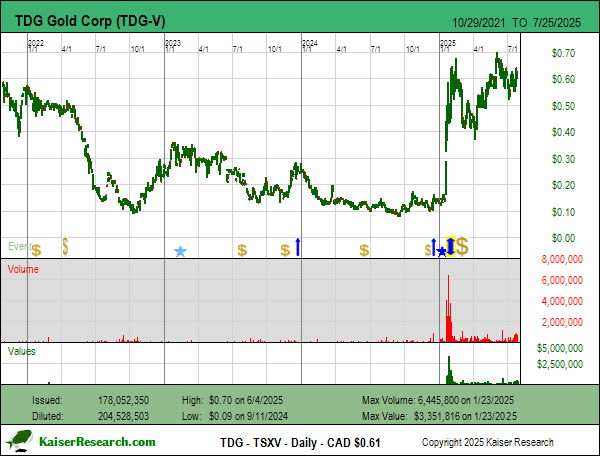
Task: Click the 2025 year label on the time axis
Action: [448, 43]
